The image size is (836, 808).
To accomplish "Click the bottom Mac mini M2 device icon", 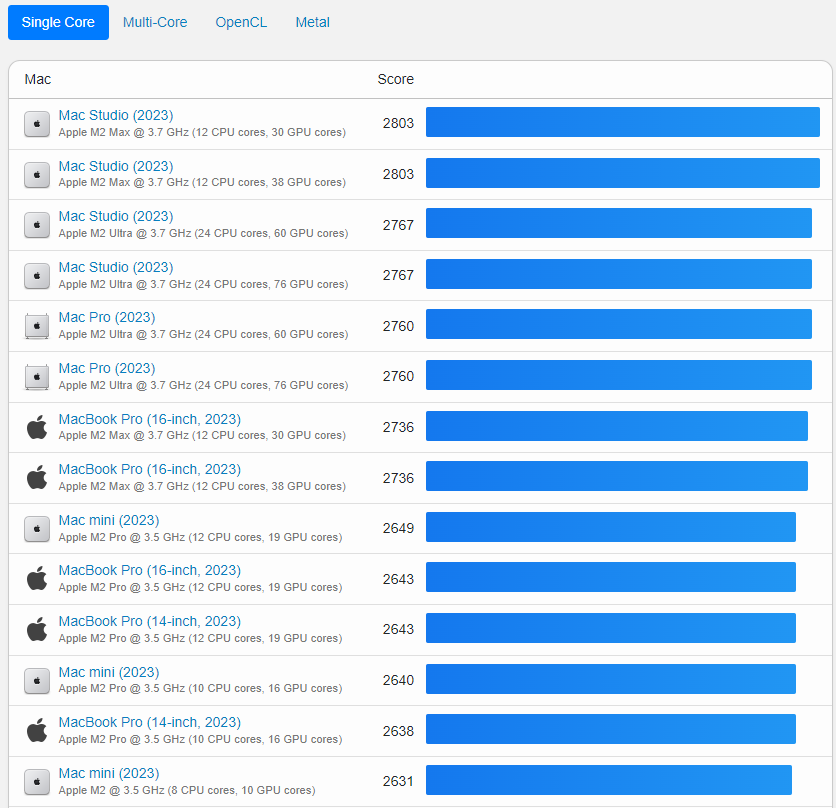I will click(x=36, y=782).
